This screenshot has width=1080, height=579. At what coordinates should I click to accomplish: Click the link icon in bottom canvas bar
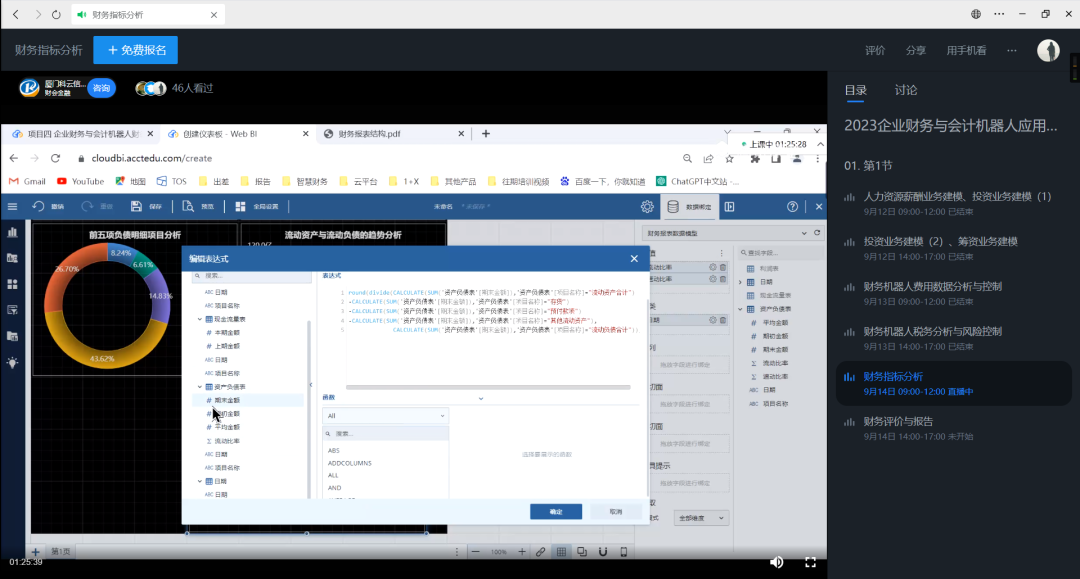(541, 551)
